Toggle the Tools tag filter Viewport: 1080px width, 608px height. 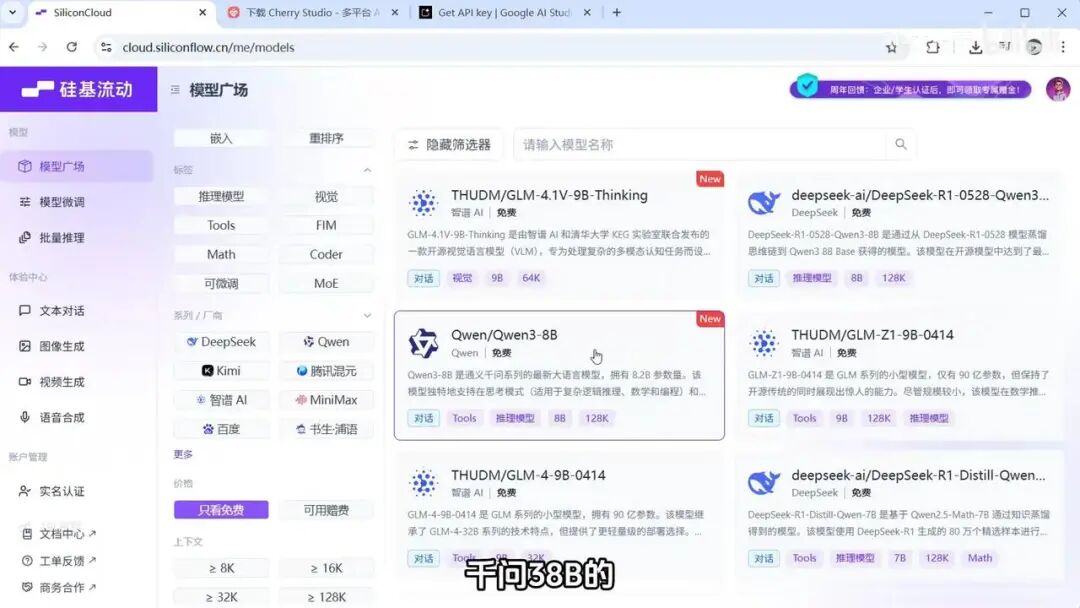click(x=221, y=225)
